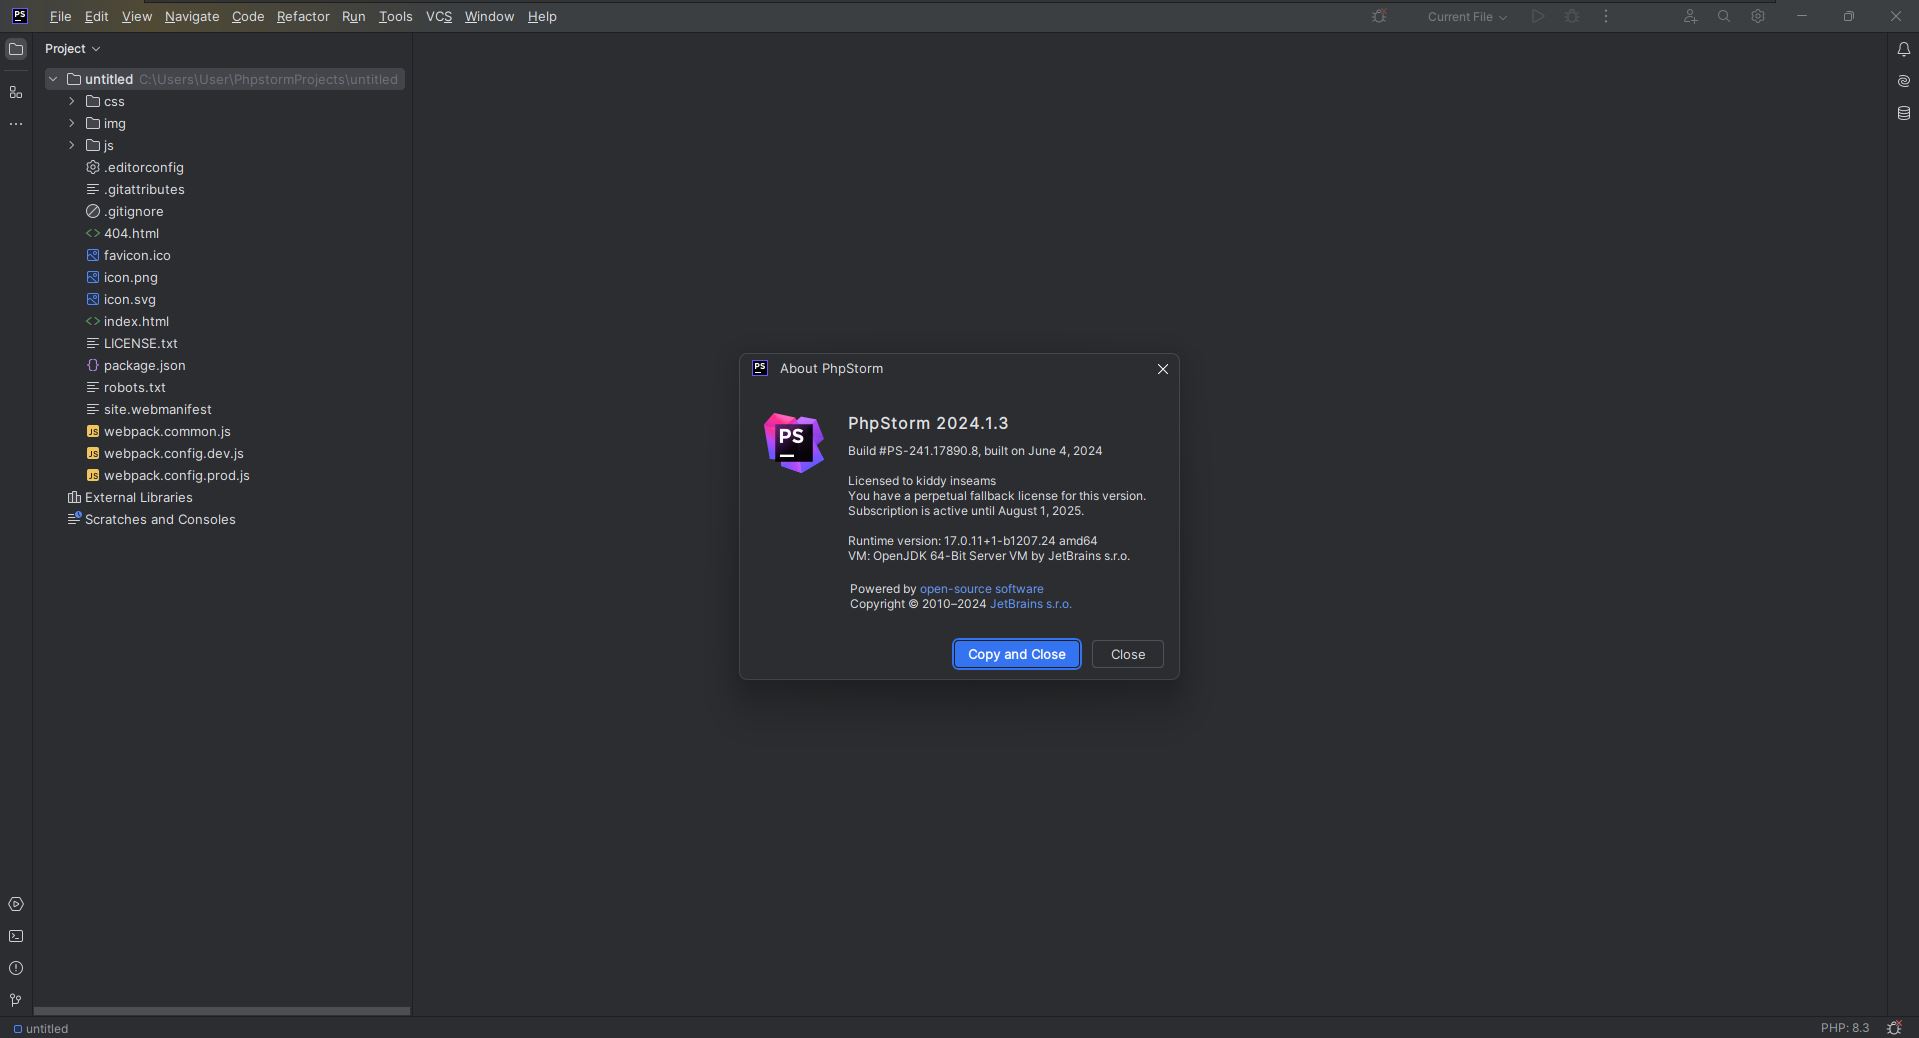The width and height of the screenshot is (1919, 1038).
Task: Click the status bar bug icon
Action: click(1894, 1028)
